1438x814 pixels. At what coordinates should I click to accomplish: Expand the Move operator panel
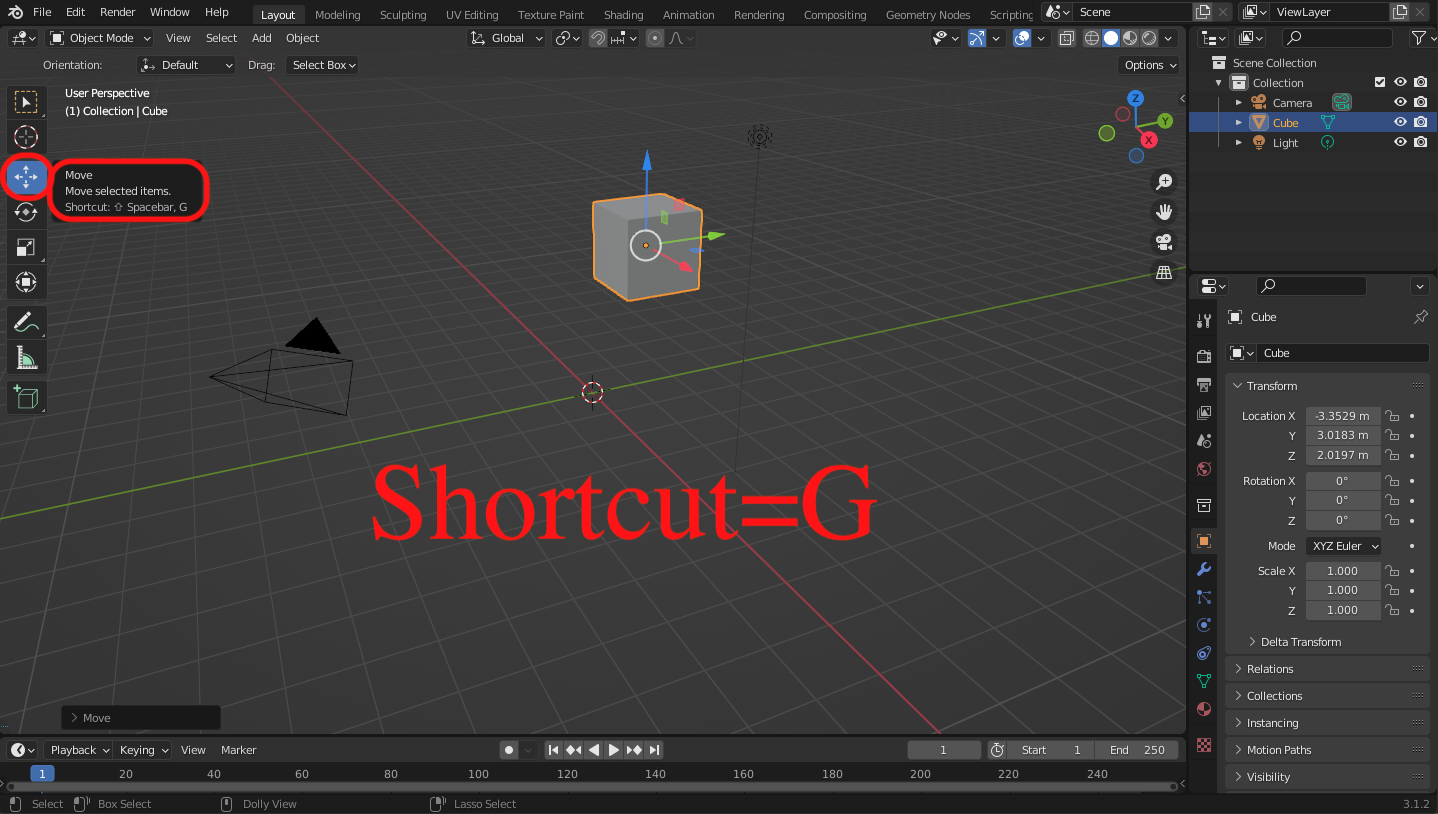140,718
